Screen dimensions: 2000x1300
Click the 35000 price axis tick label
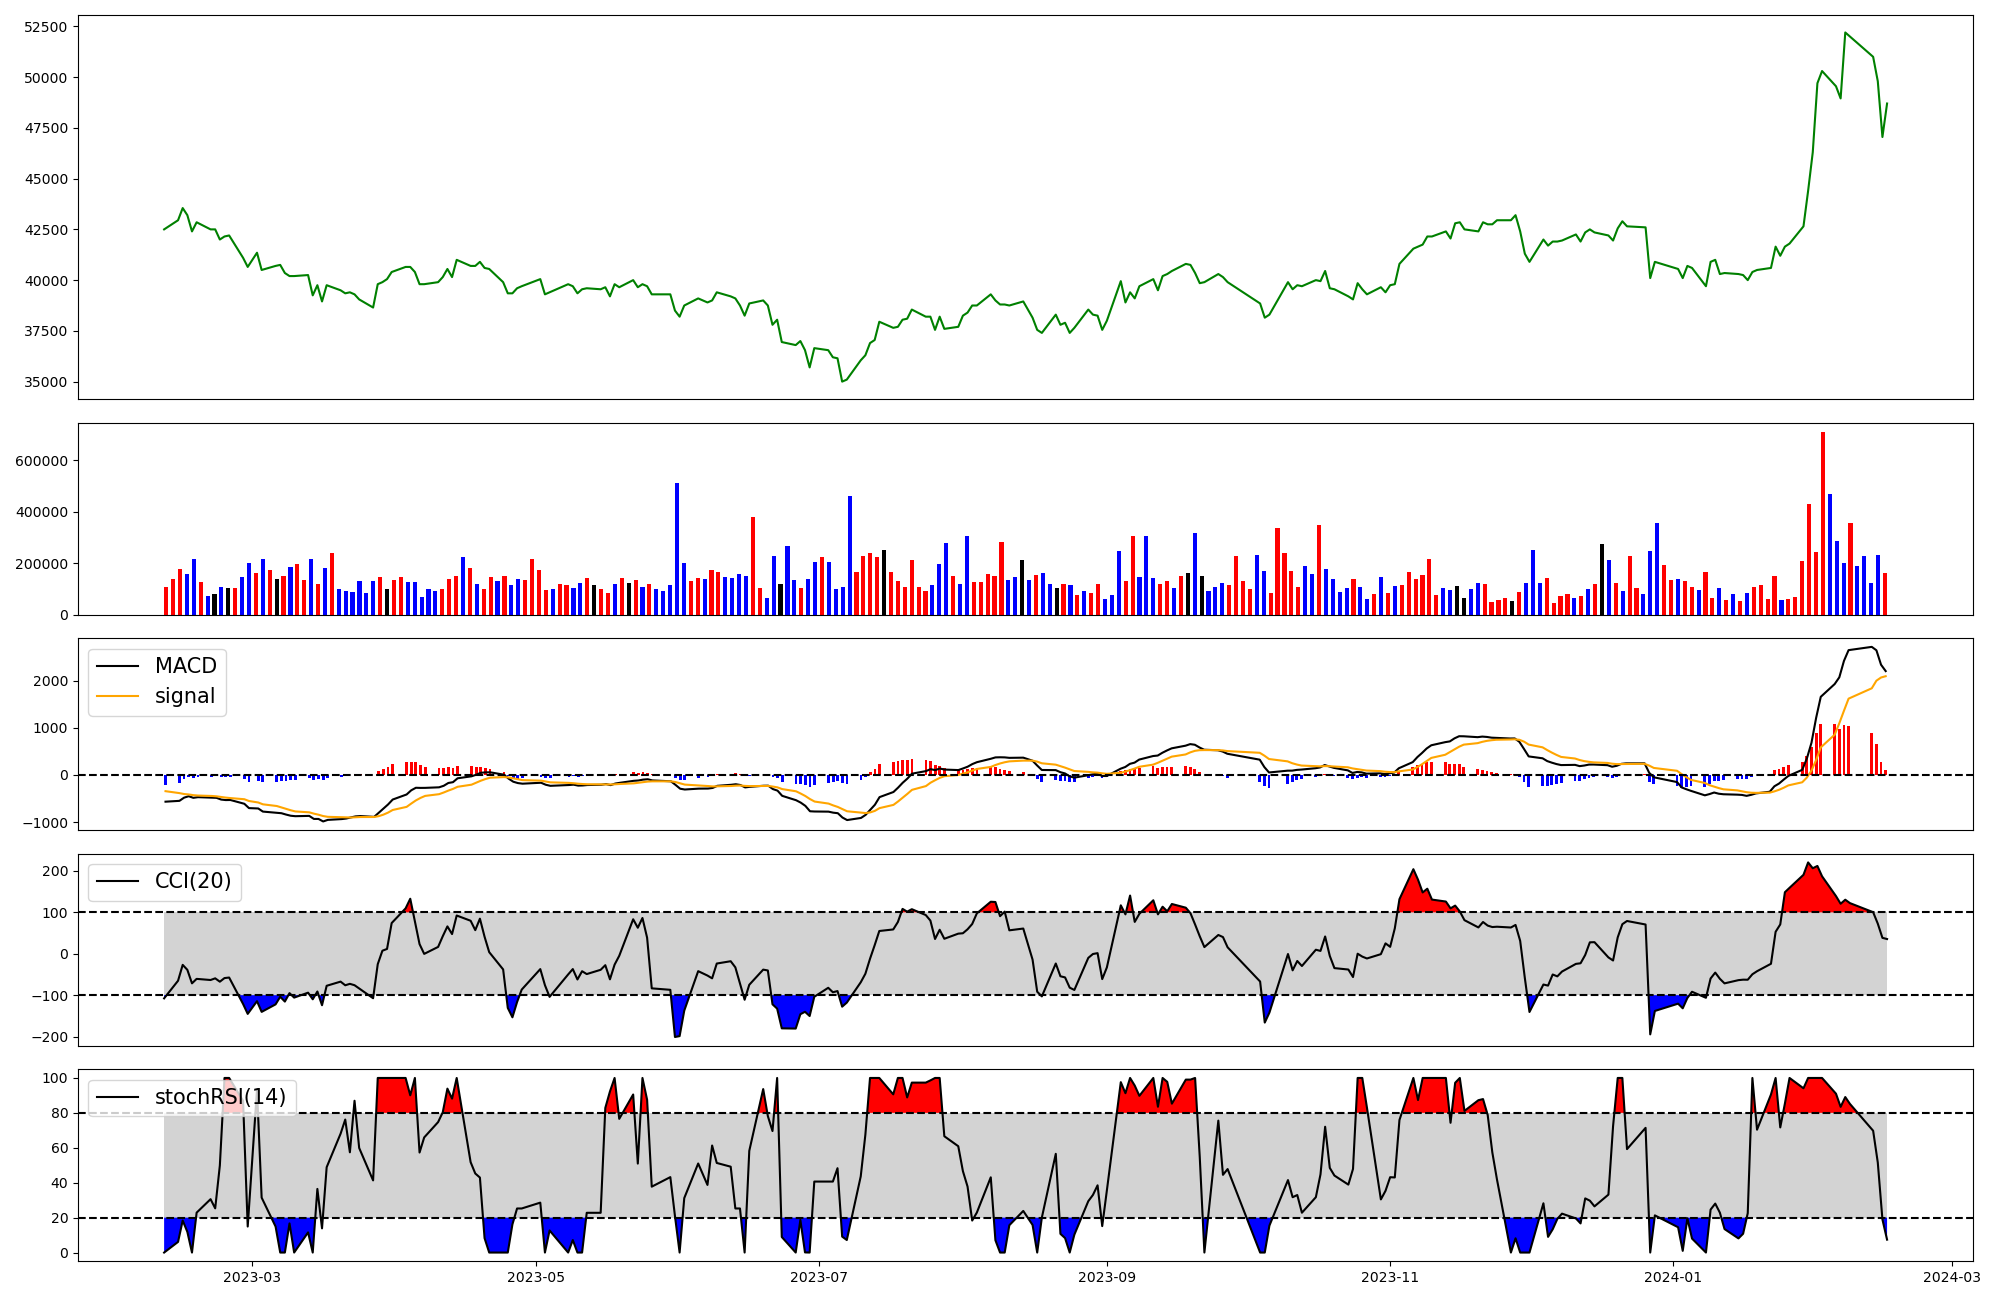pos(44,382)
